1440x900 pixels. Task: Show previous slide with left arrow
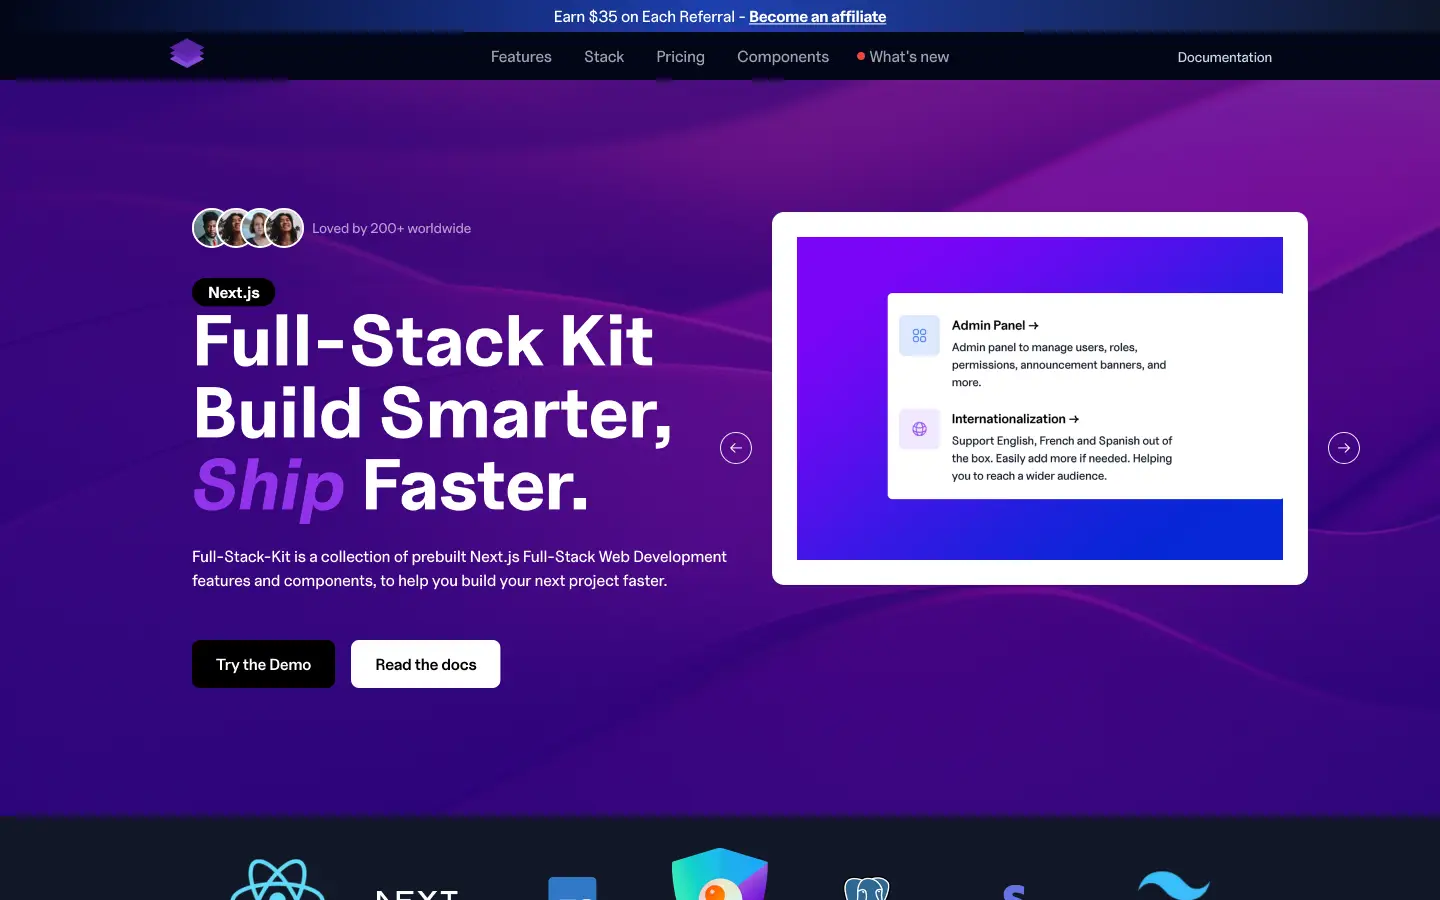736,448
